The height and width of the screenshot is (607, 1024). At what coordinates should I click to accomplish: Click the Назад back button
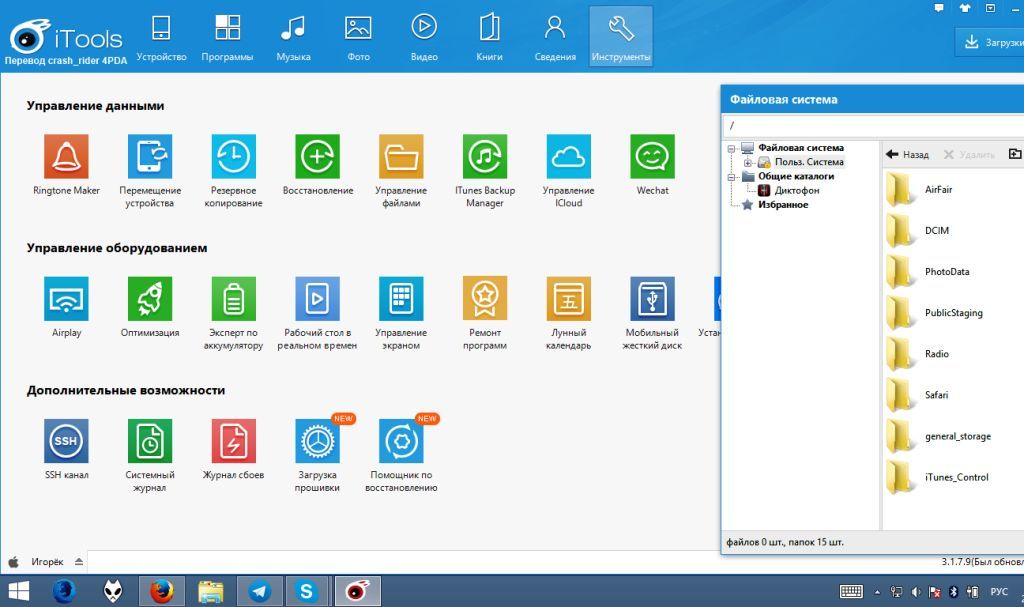(x=908, y=154)
